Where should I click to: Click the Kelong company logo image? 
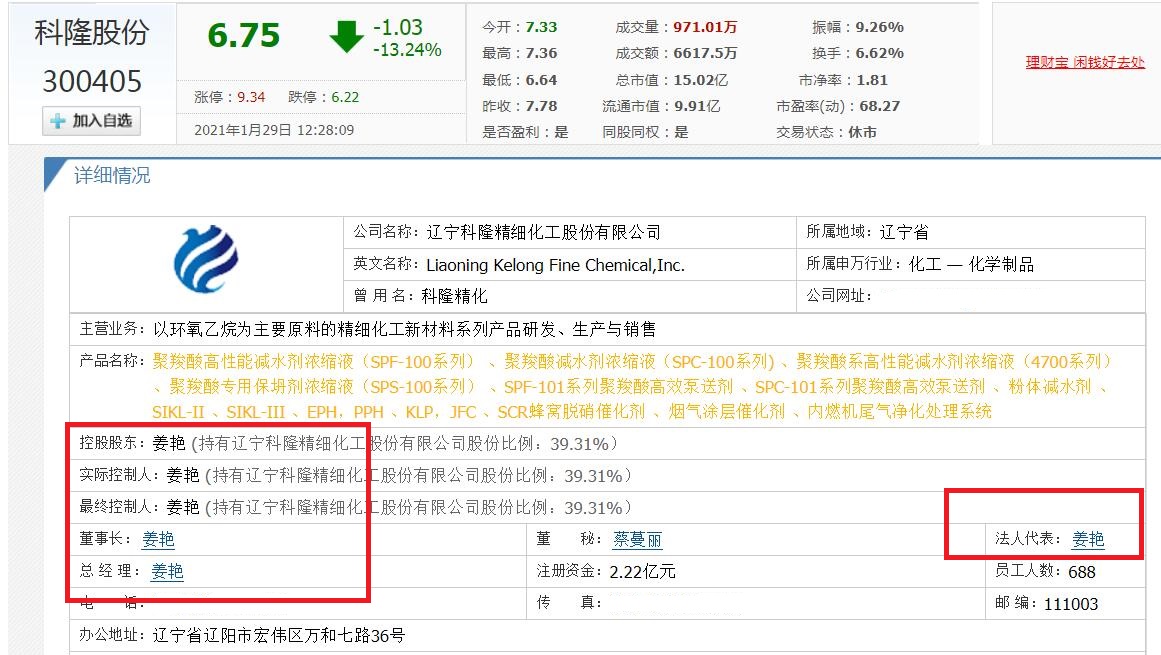[x=206, y=259]
